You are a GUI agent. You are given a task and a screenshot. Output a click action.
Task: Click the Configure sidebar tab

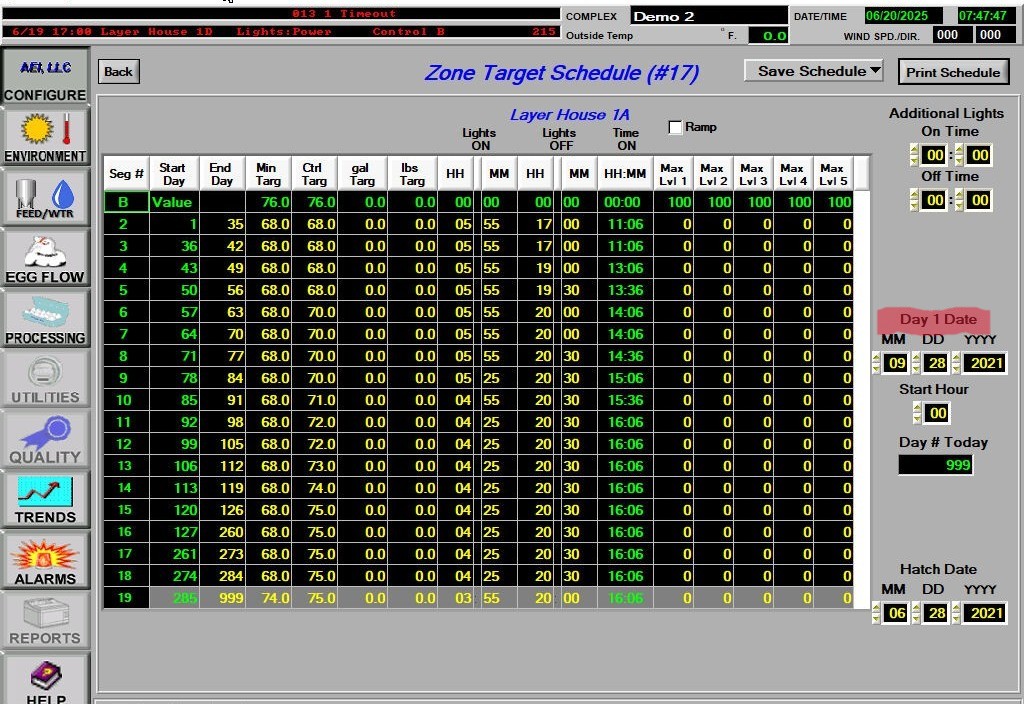45,76
